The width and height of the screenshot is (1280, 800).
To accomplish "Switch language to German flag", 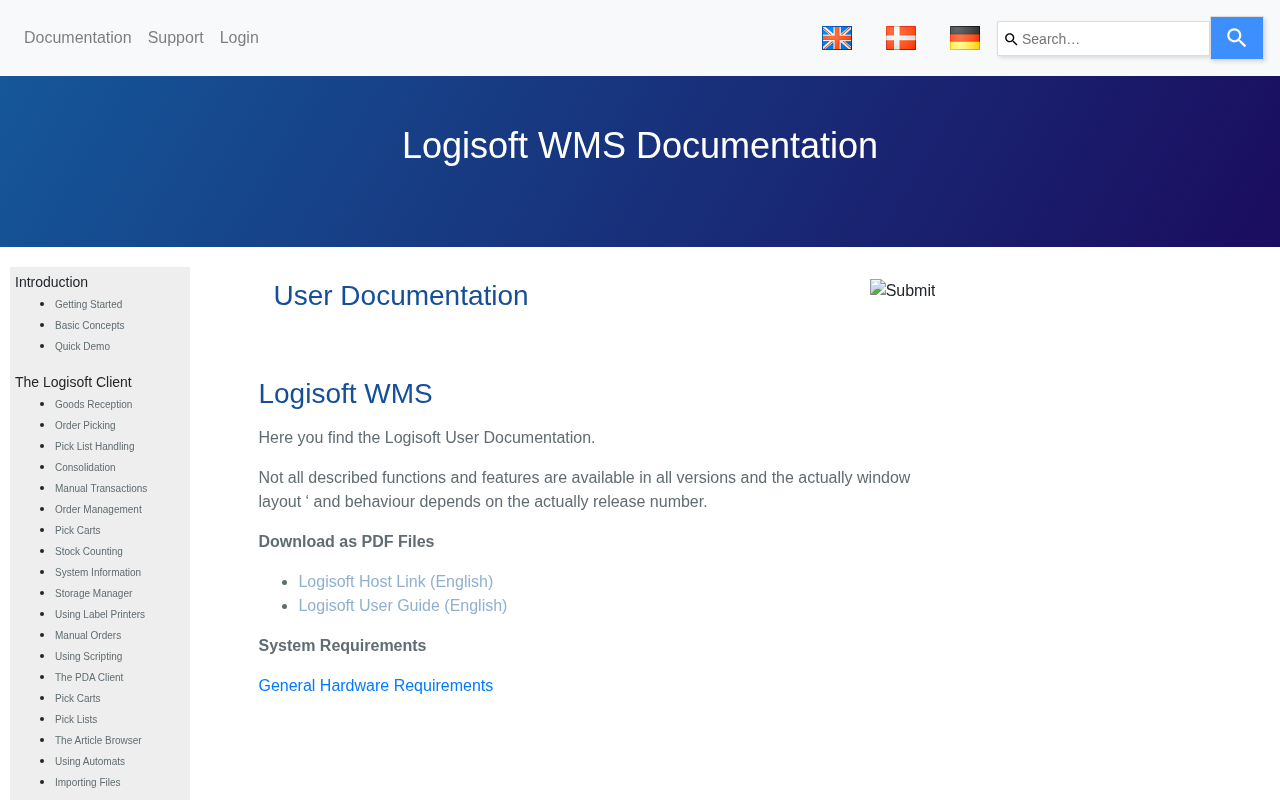I will click(x=965, y=38).
